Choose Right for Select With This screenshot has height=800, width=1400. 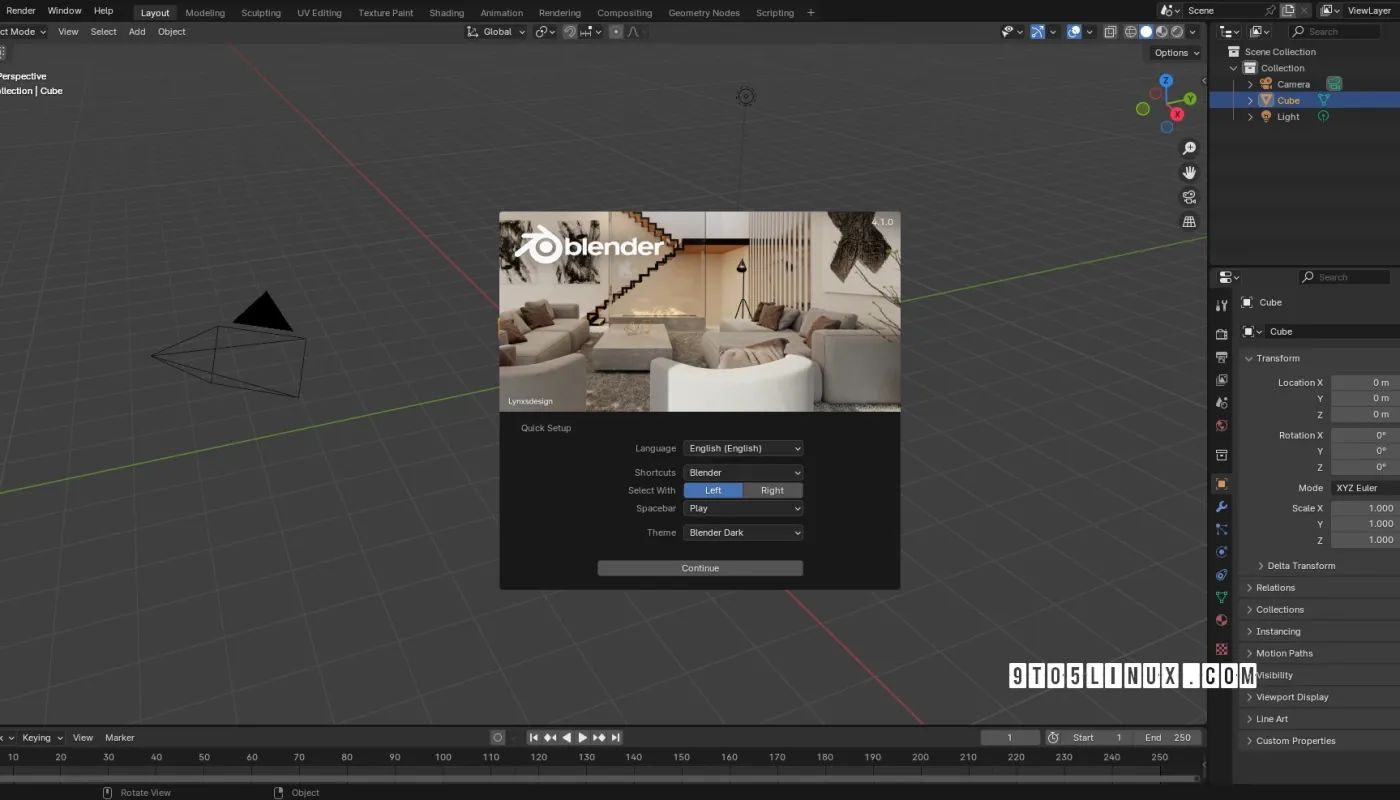pos(772,490)
